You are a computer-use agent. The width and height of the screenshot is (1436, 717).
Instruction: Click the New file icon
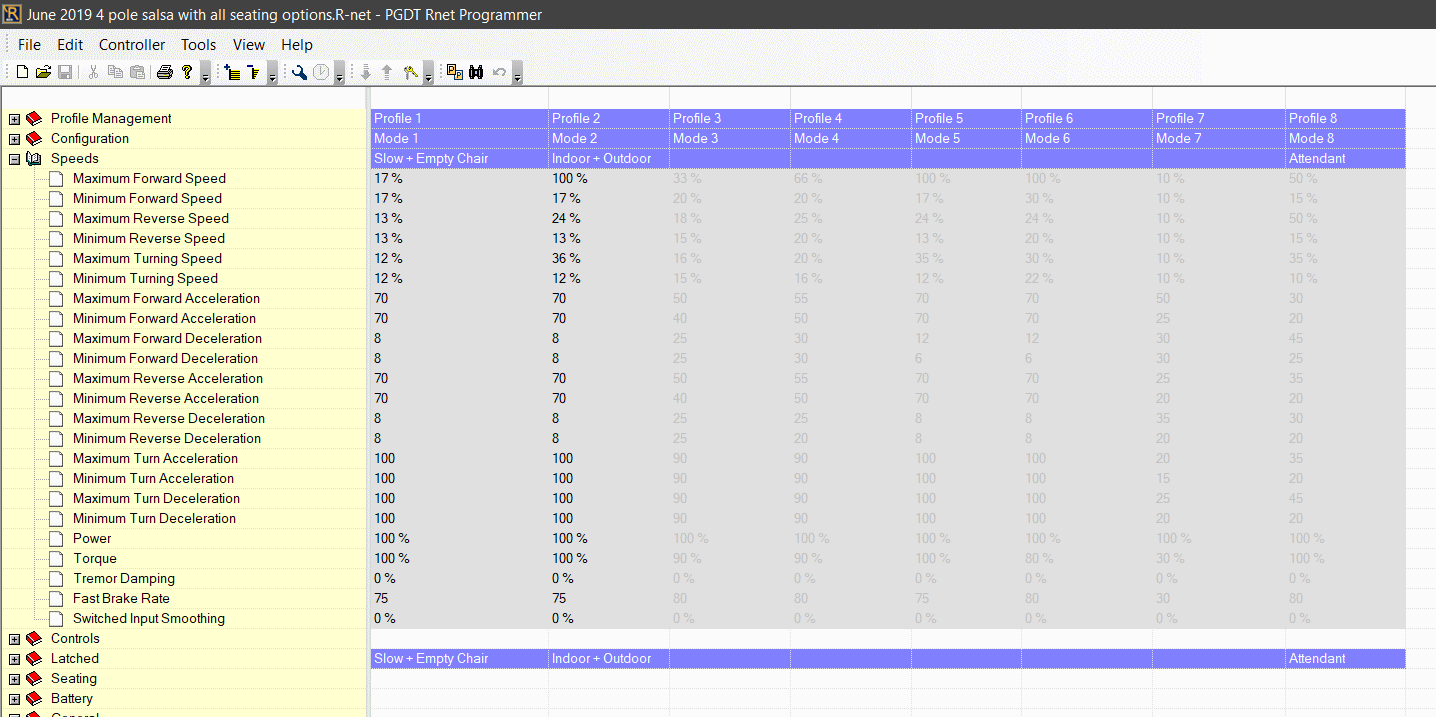coord(22,72)
